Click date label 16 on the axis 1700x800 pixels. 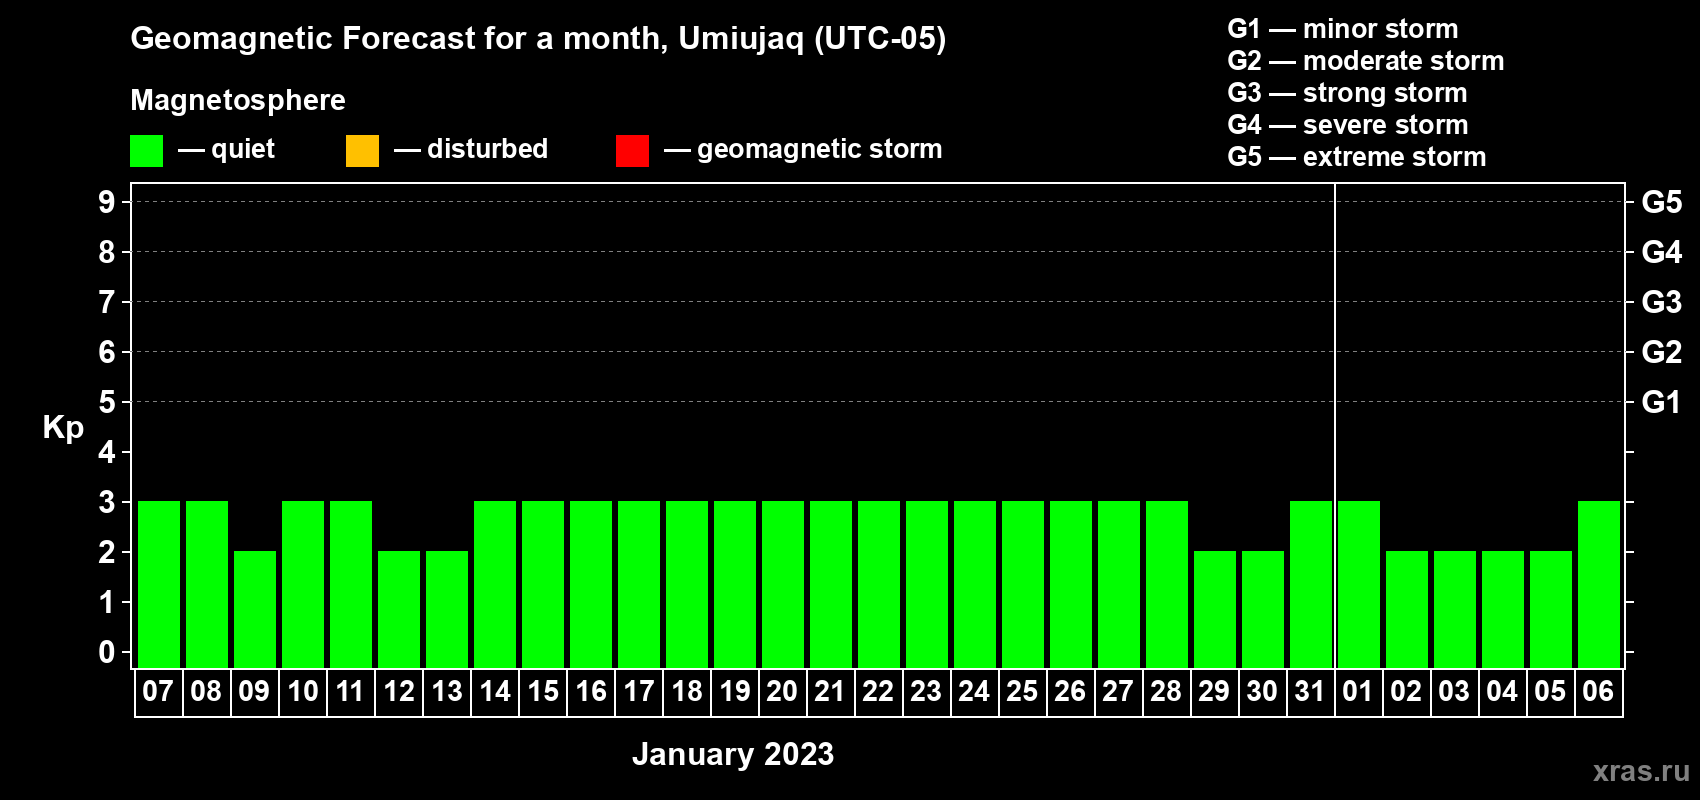(x=591, y=692)
